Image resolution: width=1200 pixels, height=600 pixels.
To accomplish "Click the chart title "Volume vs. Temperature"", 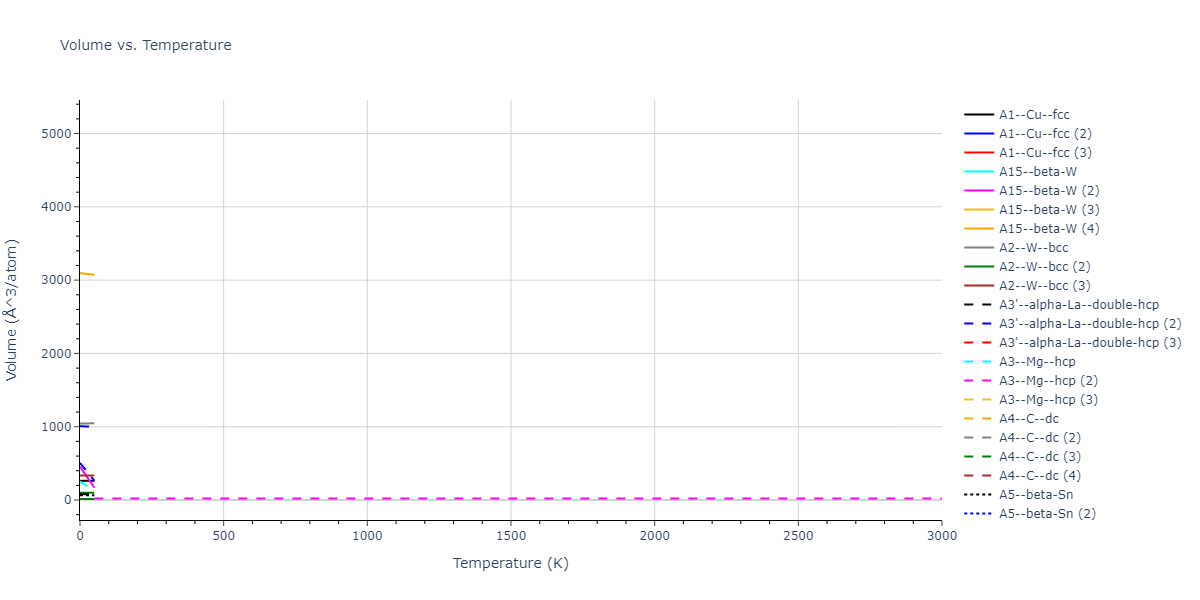I will (x=146, y=45).
